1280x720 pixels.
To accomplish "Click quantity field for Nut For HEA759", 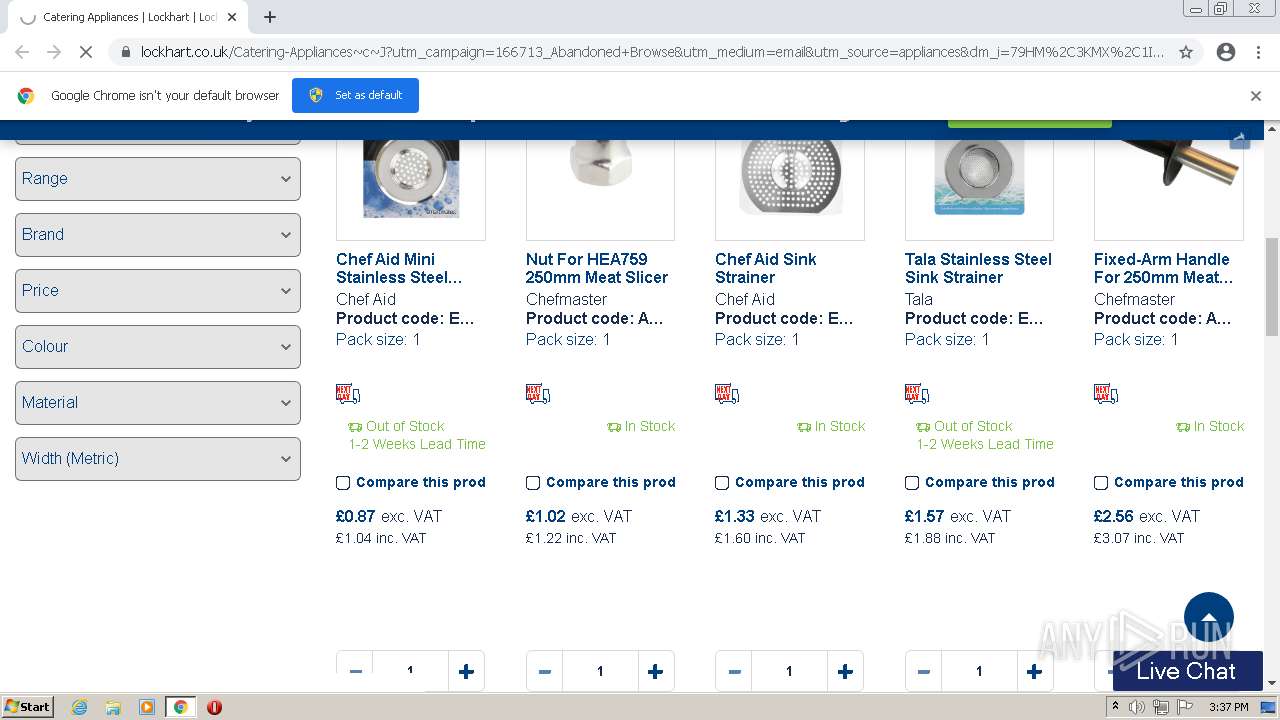I will [600, 671].
